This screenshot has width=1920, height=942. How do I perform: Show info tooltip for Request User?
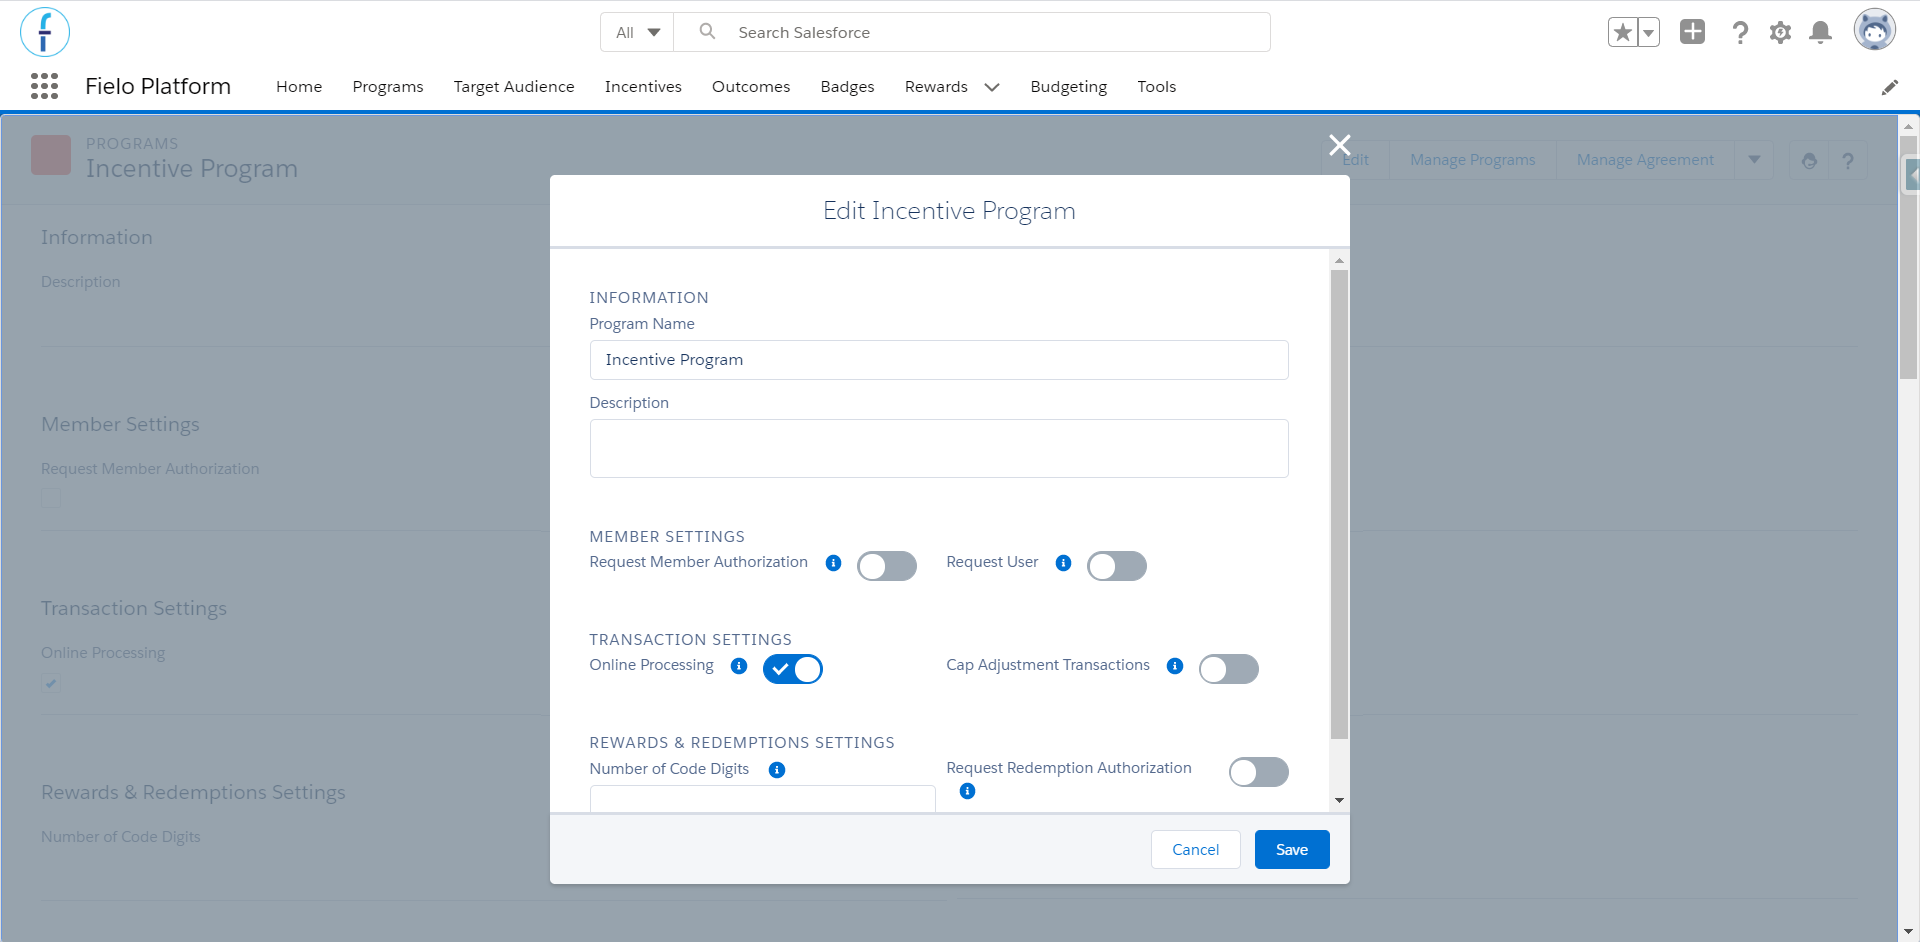click(1063, 563)
